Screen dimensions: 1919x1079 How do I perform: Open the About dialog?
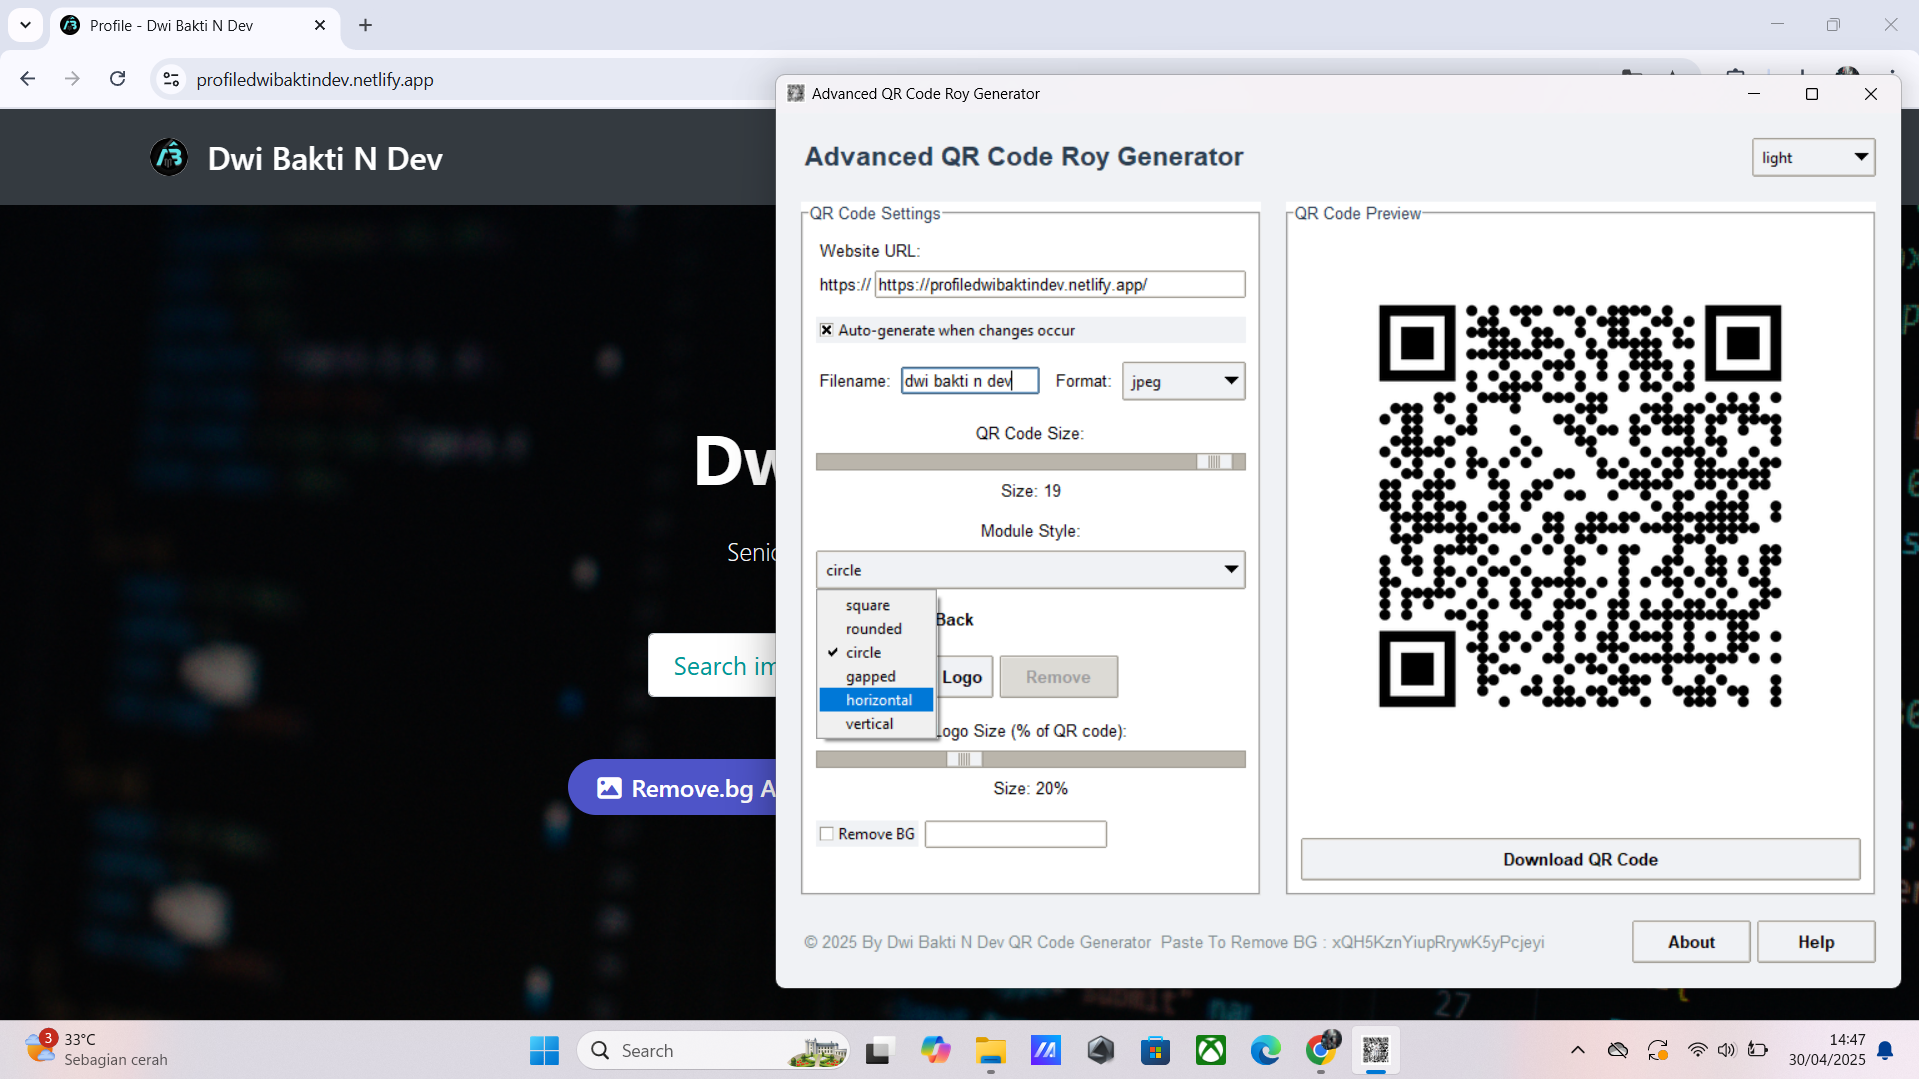[1691, 942]
